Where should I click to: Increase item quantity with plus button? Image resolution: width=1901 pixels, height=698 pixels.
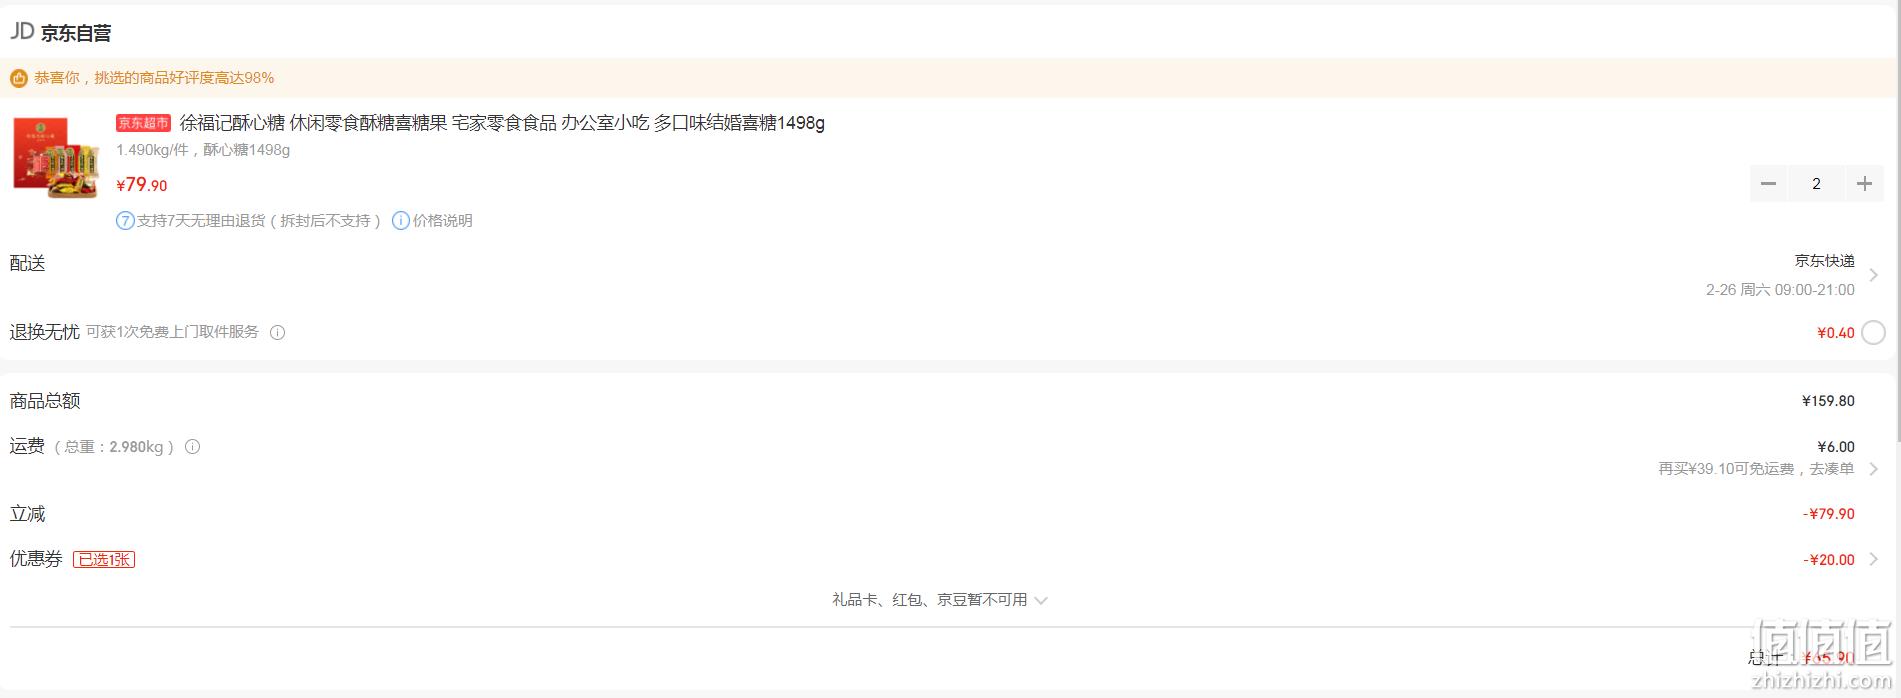pyautogui.click(x=1864, y=184)
